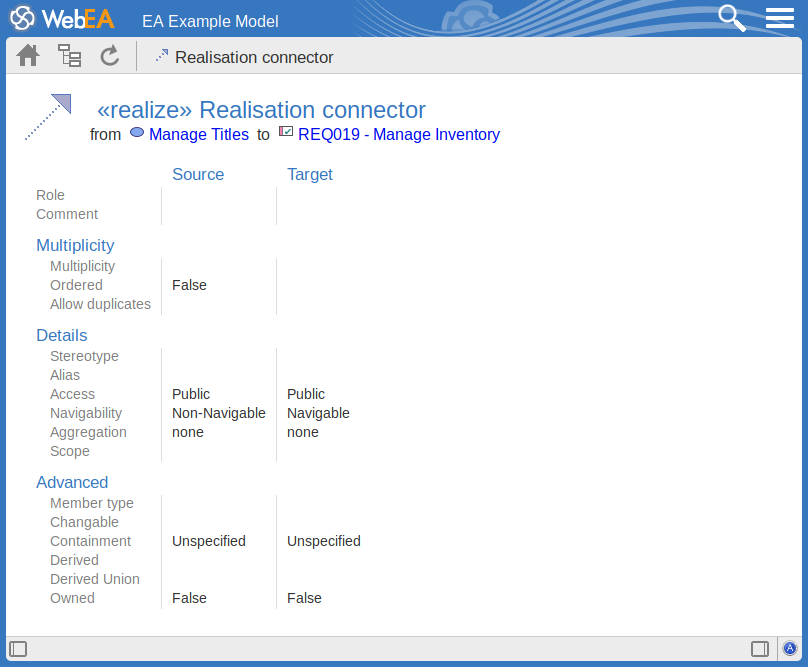Go to the Home icon
Viewport: 808px width, 667px height.
coord(28,56)
